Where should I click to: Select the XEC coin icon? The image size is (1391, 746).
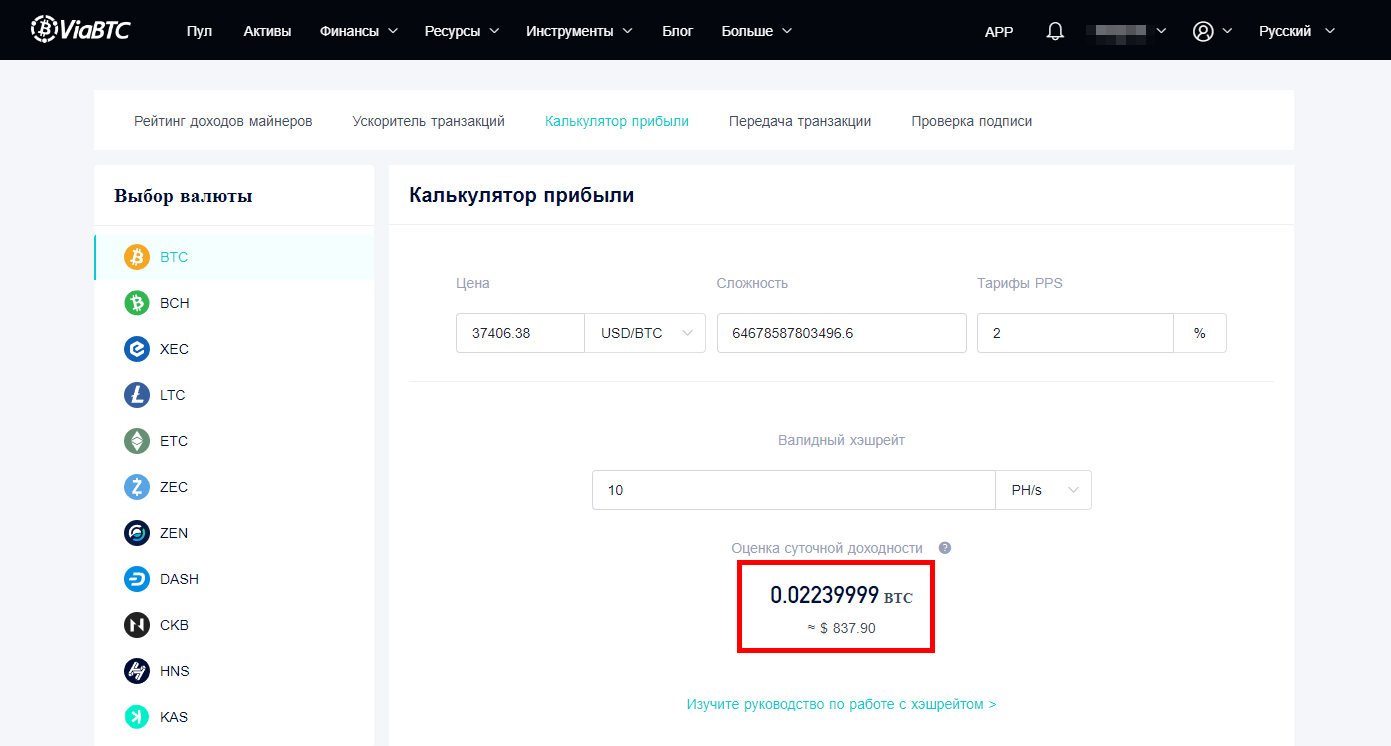(137, 349)
